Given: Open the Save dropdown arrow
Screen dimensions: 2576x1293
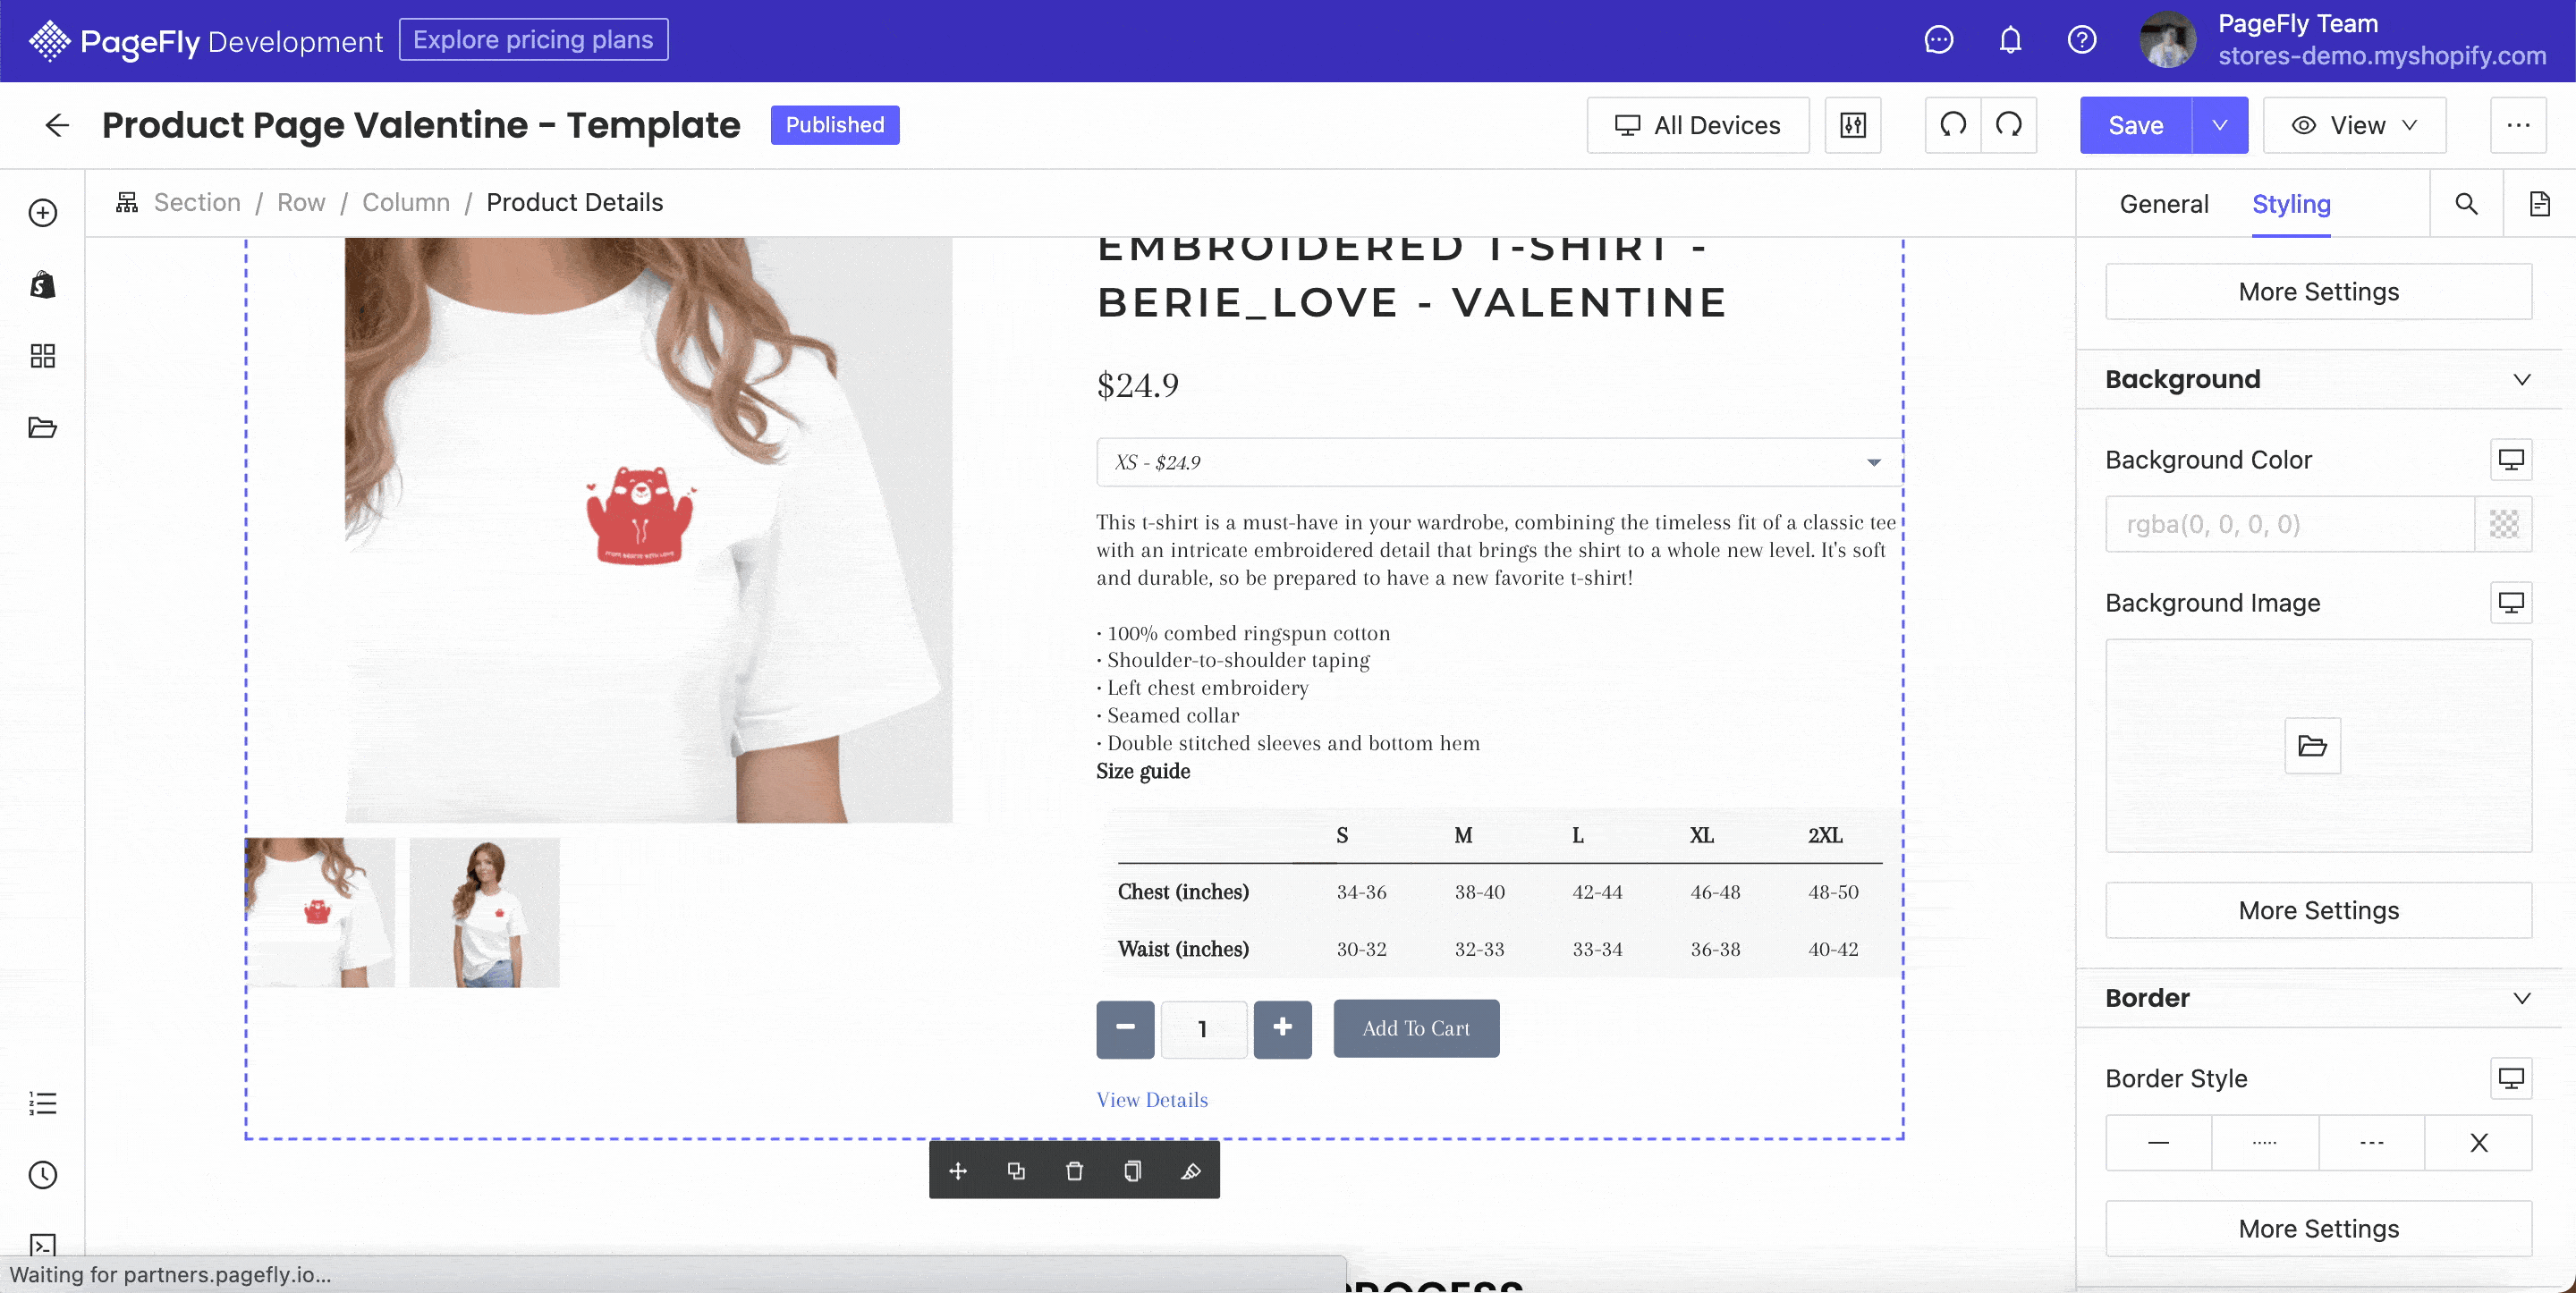Looking at the screenshot, I should point(2220,125).
